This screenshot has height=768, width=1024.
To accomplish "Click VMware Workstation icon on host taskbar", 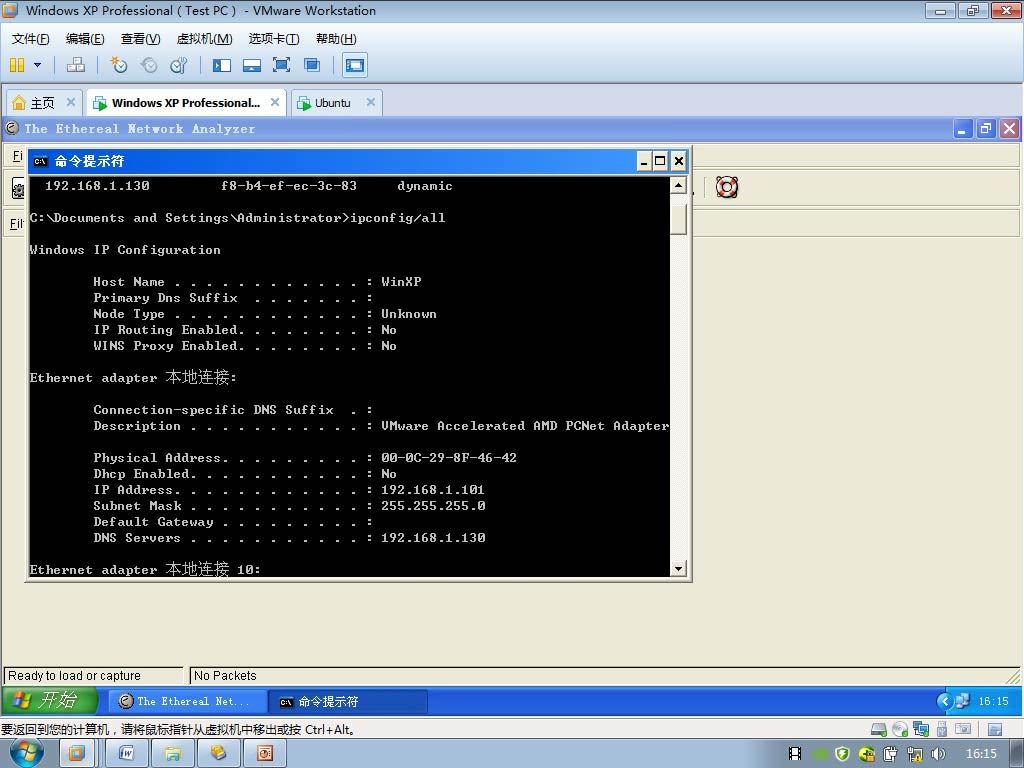I will pos(76,754).
